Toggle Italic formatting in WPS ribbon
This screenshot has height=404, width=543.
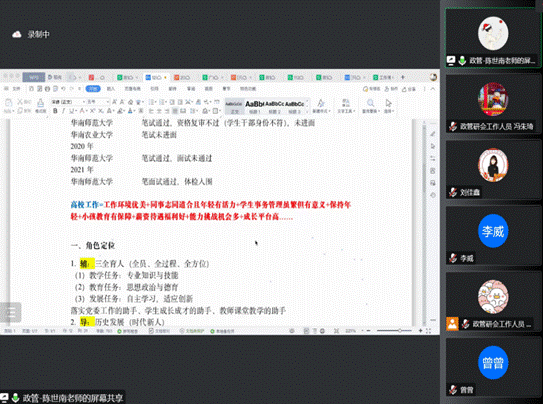click(x=63, y=111)
